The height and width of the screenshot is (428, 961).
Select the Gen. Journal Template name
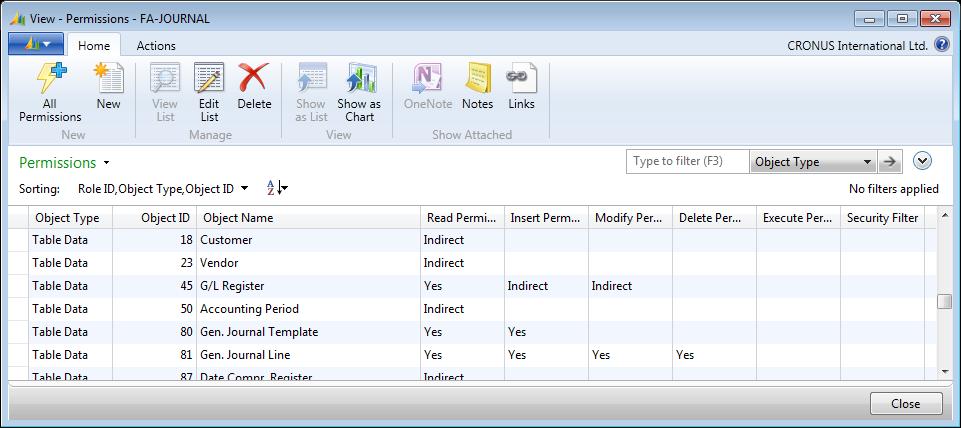[x=259, y=332]
